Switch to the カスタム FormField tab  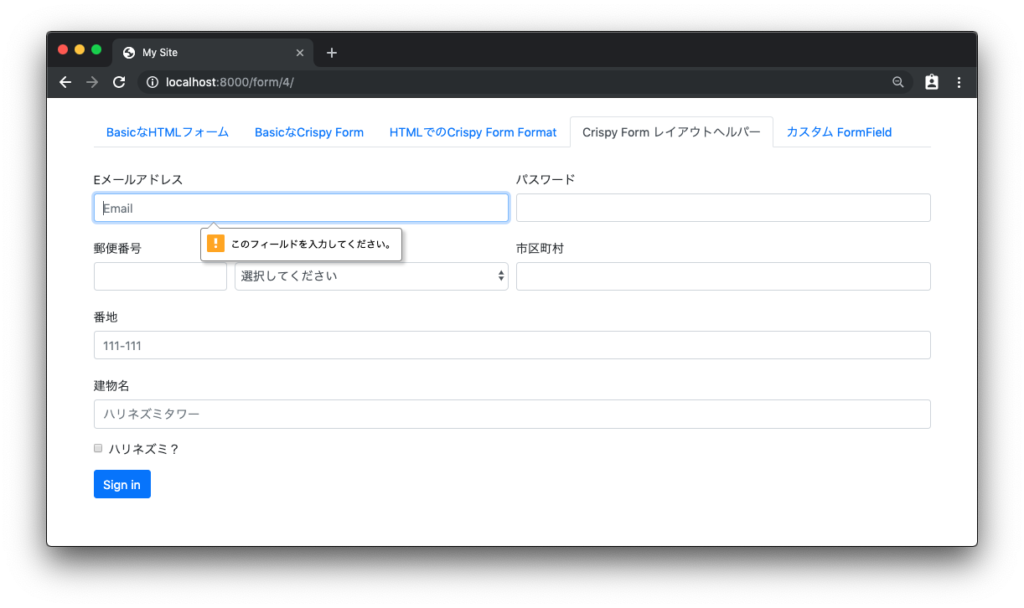(838, 131)
